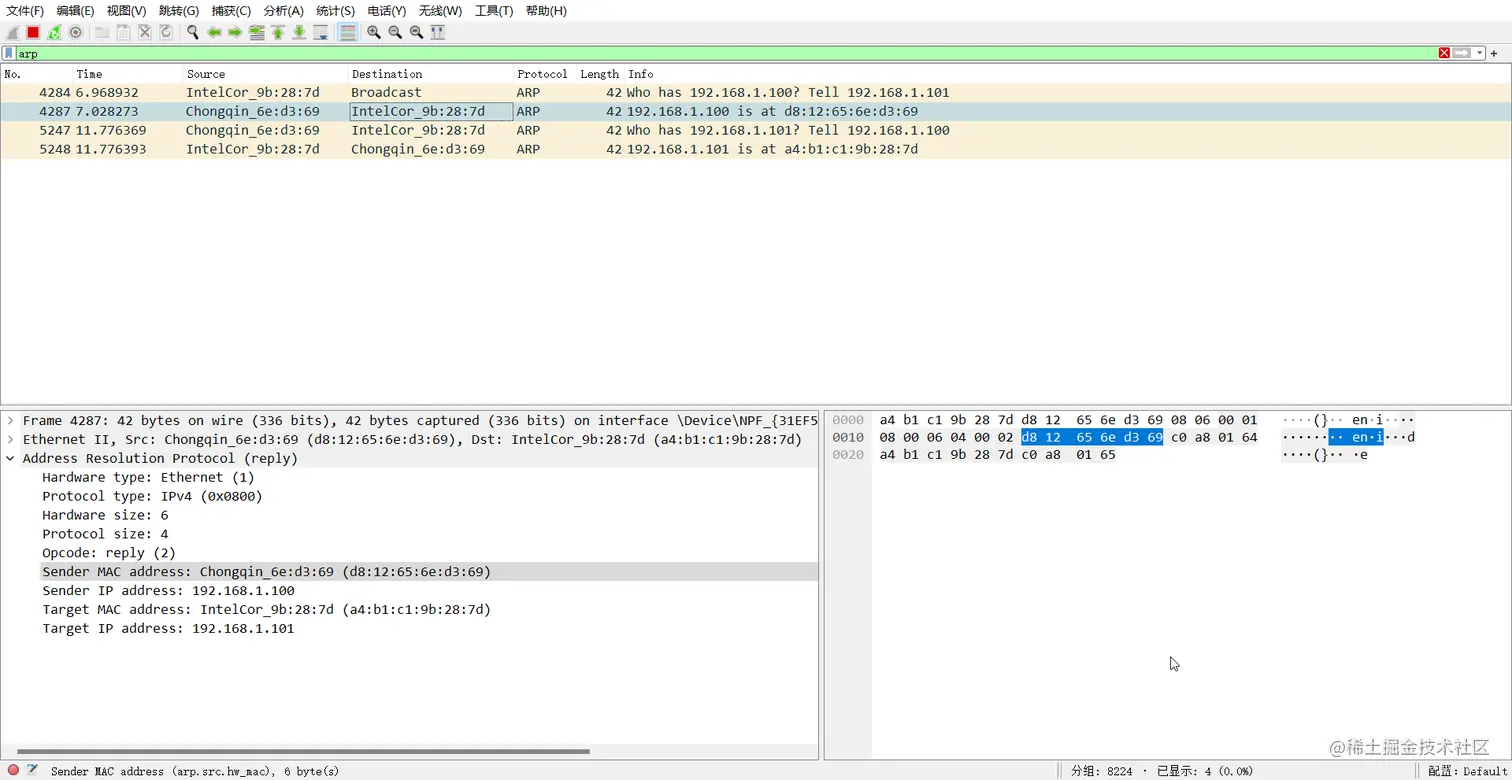Select Target IP address 192.168.1.101 field
Viewport: 1512px width, 780px height.
(x=168, y=629)
